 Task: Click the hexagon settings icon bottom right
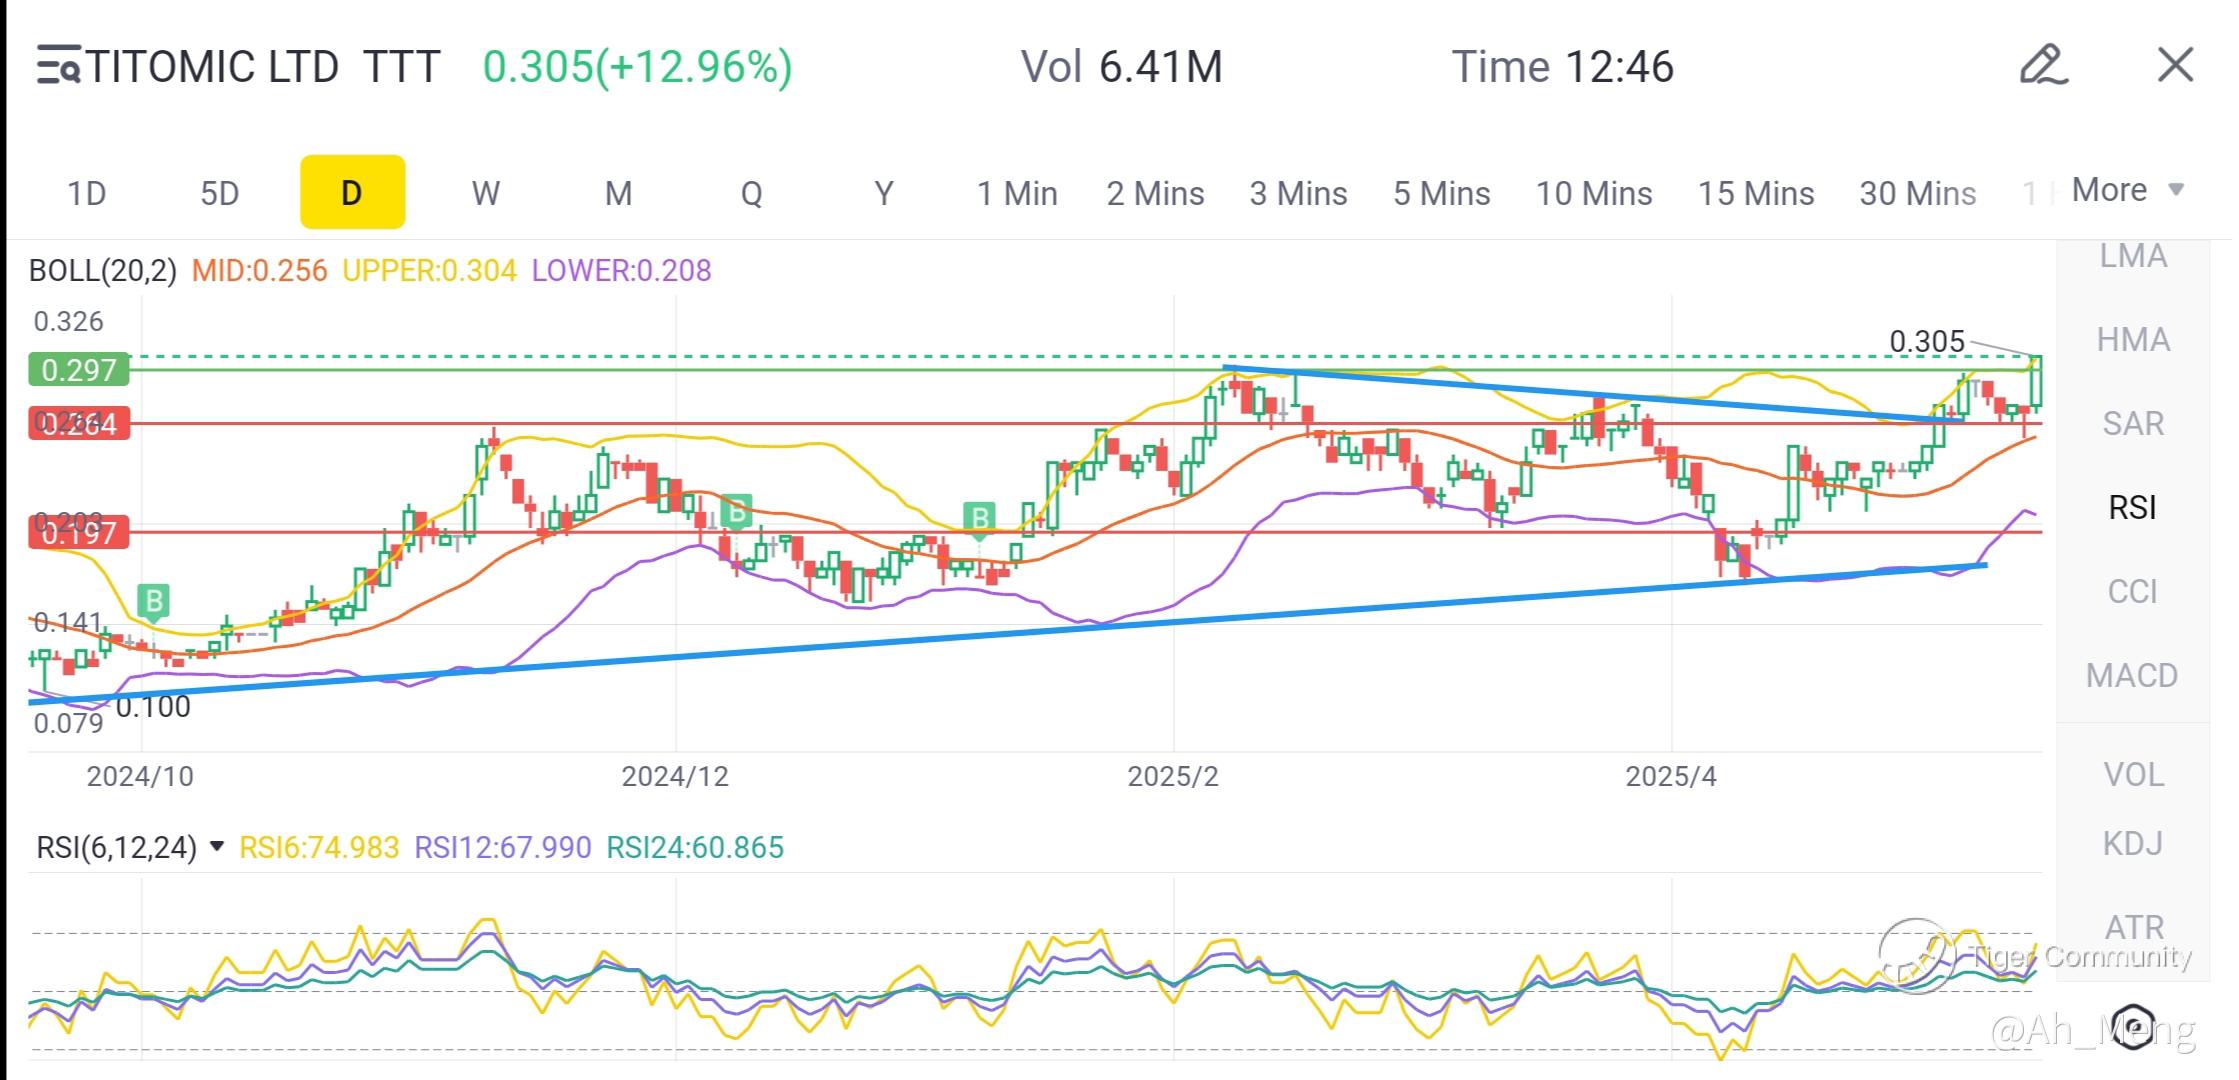[x=2133, y=1025]
